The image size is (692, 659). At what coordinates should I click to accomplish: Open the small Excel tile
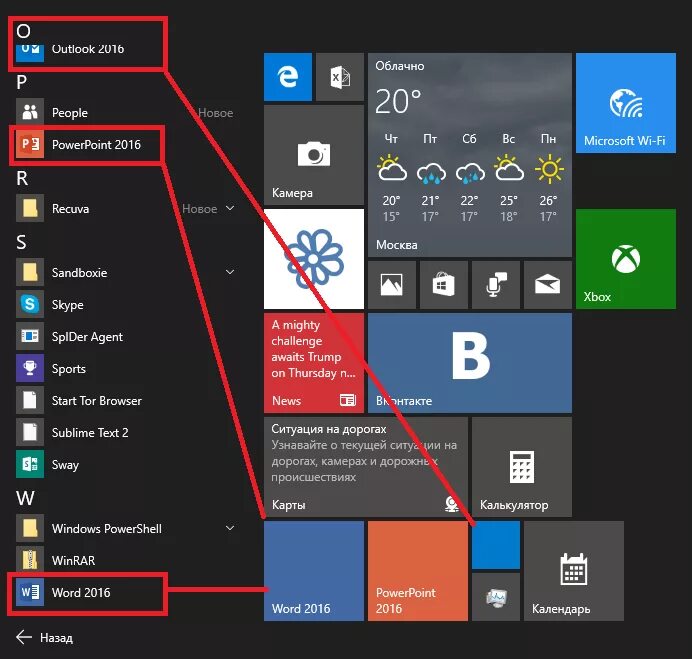click(x=340, y=77)
